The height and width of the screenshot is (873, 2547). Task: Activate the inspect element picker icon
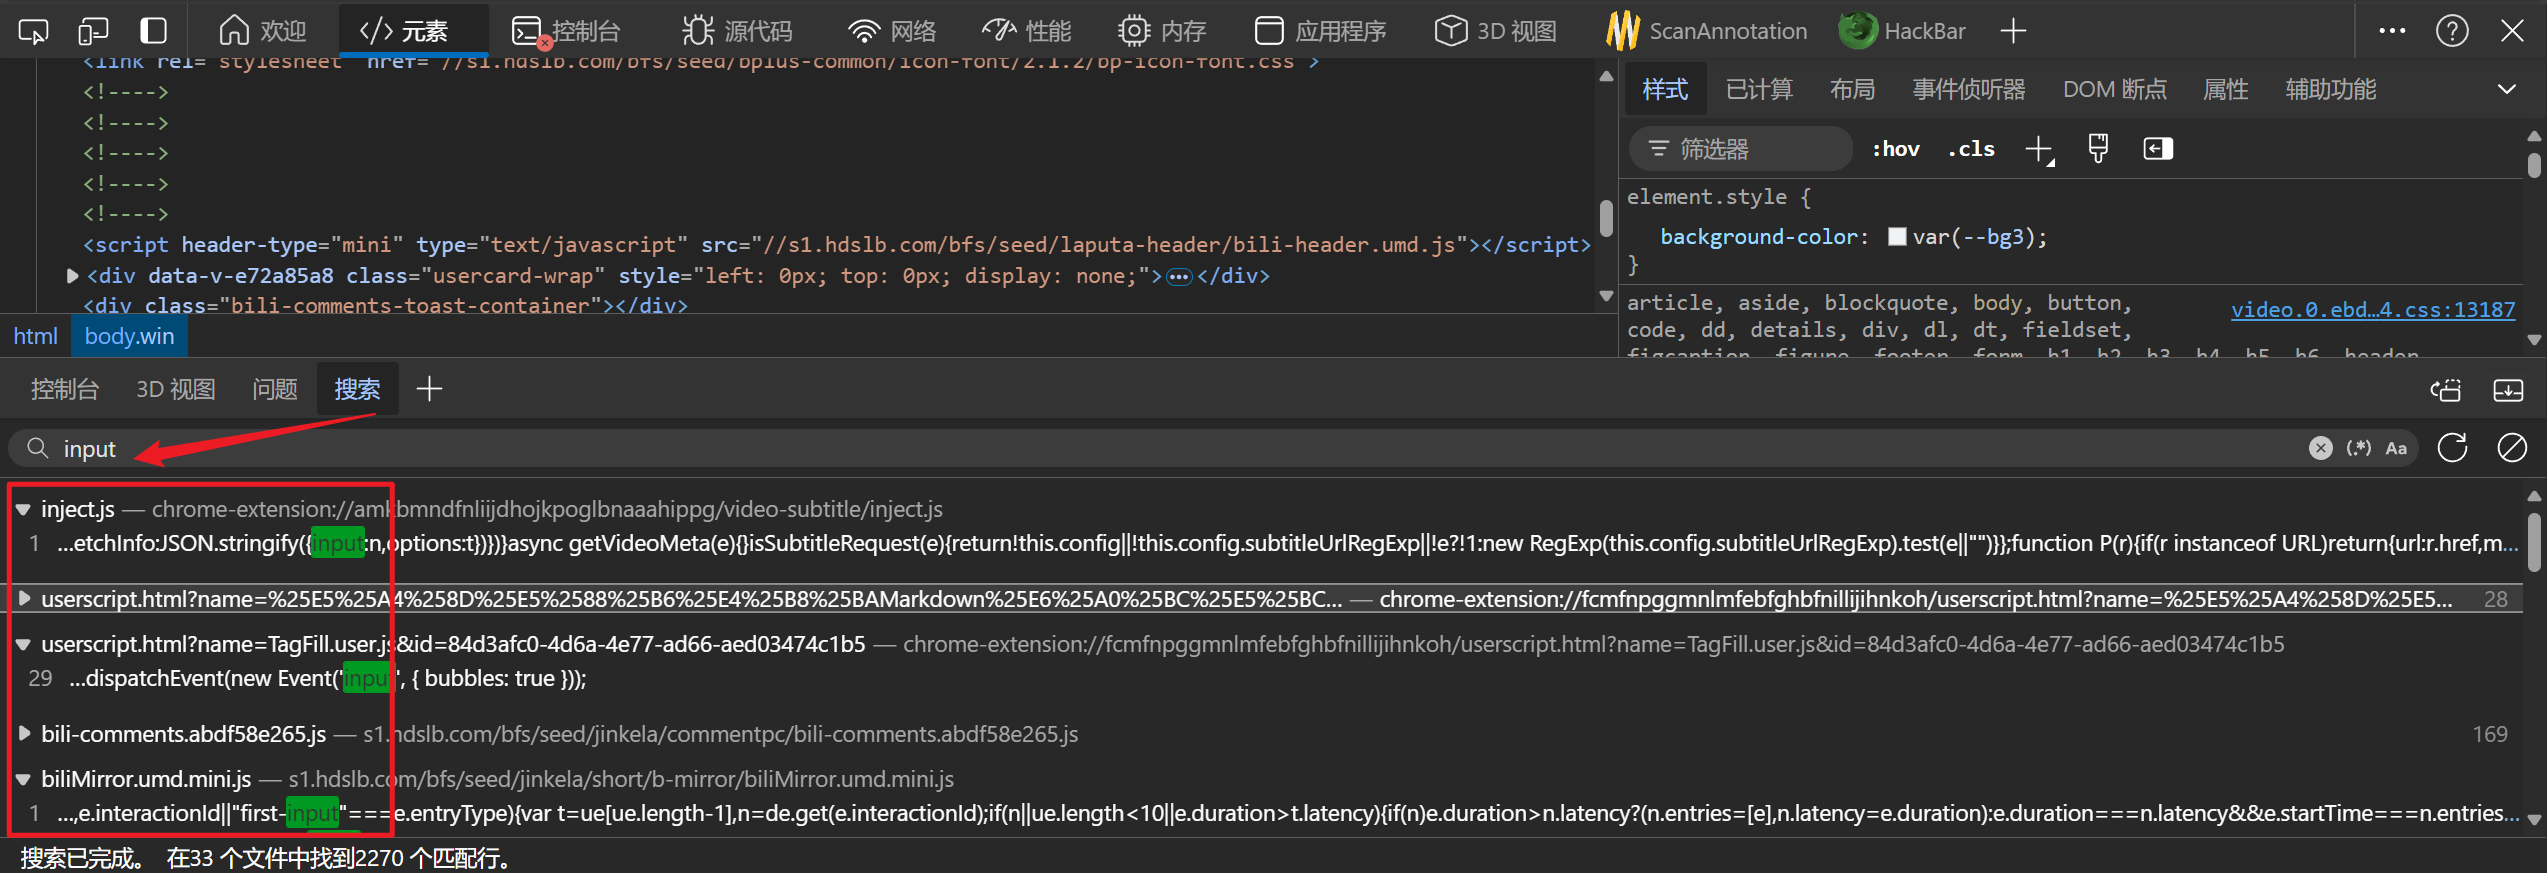(33, 31)
